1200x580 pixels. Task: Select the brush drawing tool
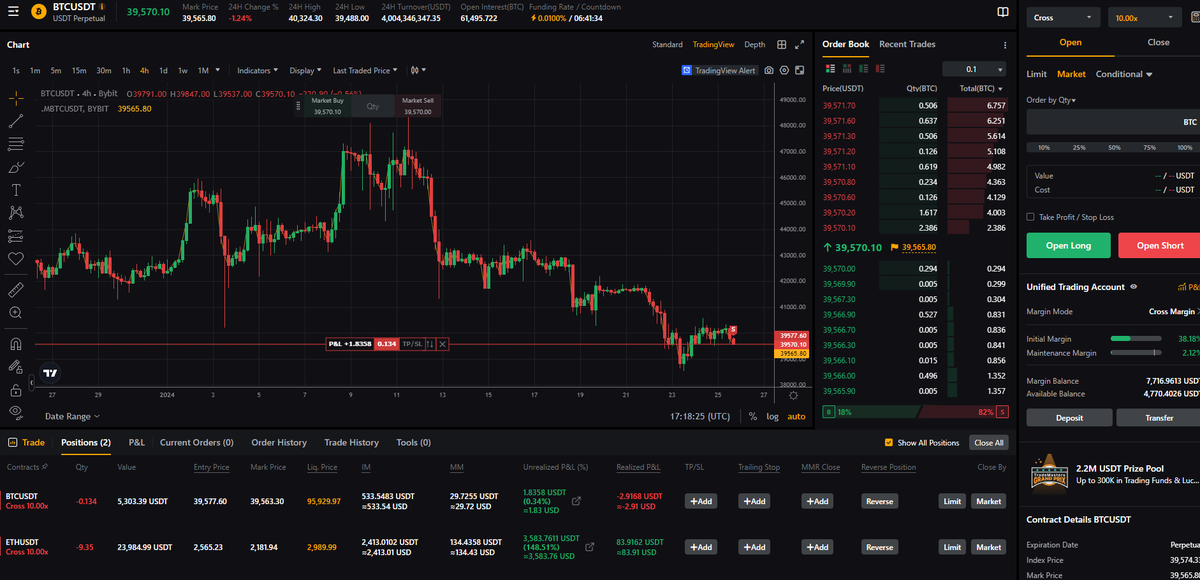point(16,167)
